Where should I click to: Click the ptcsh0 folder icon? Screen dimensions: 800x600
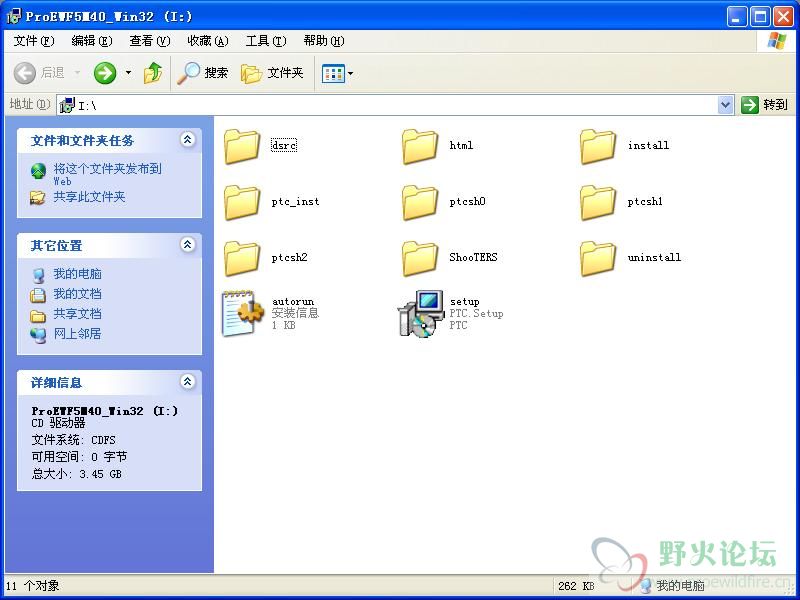tap(420, 203)
